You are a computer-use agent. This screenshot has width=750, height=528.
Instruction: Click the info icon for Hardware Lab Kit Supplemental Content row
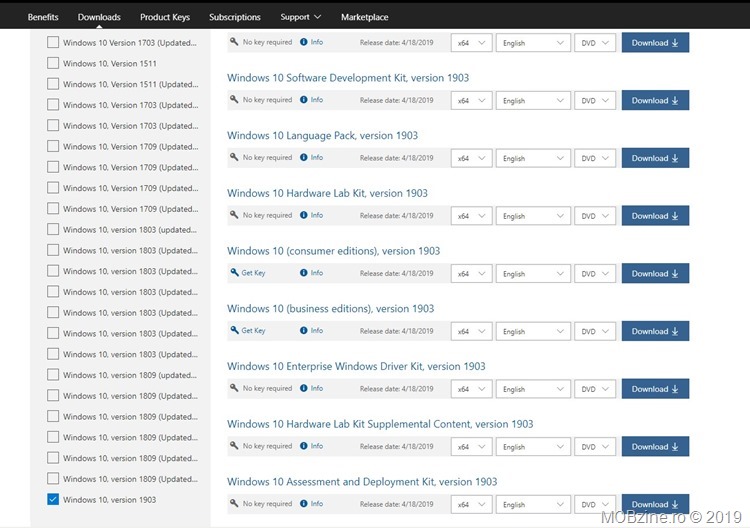(304, 446)
